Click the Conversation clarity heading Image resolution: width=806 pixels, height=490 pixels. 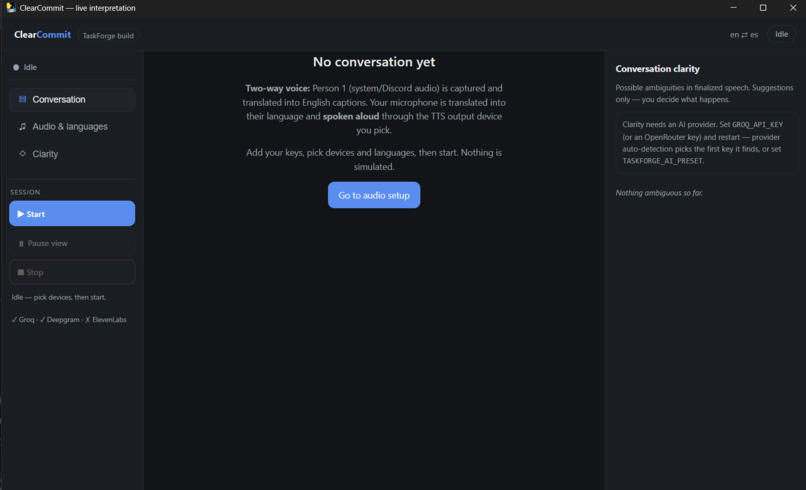tap(657, 69)
